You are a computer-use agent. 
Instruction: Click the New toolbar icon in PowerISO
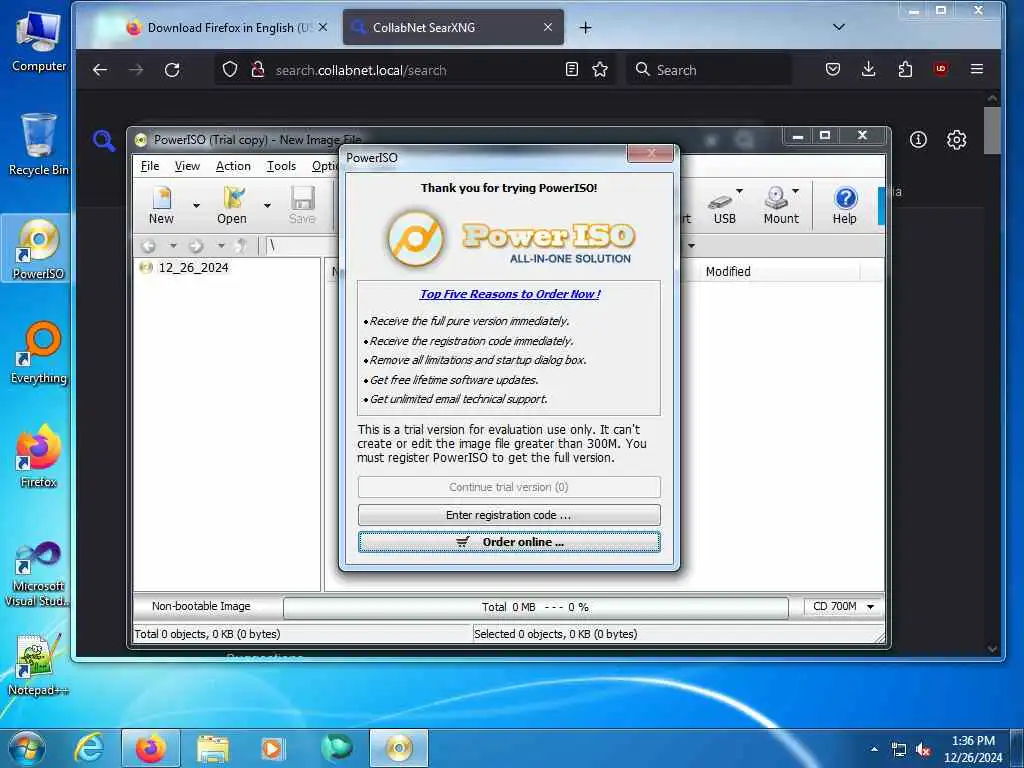tap(161, 205)
